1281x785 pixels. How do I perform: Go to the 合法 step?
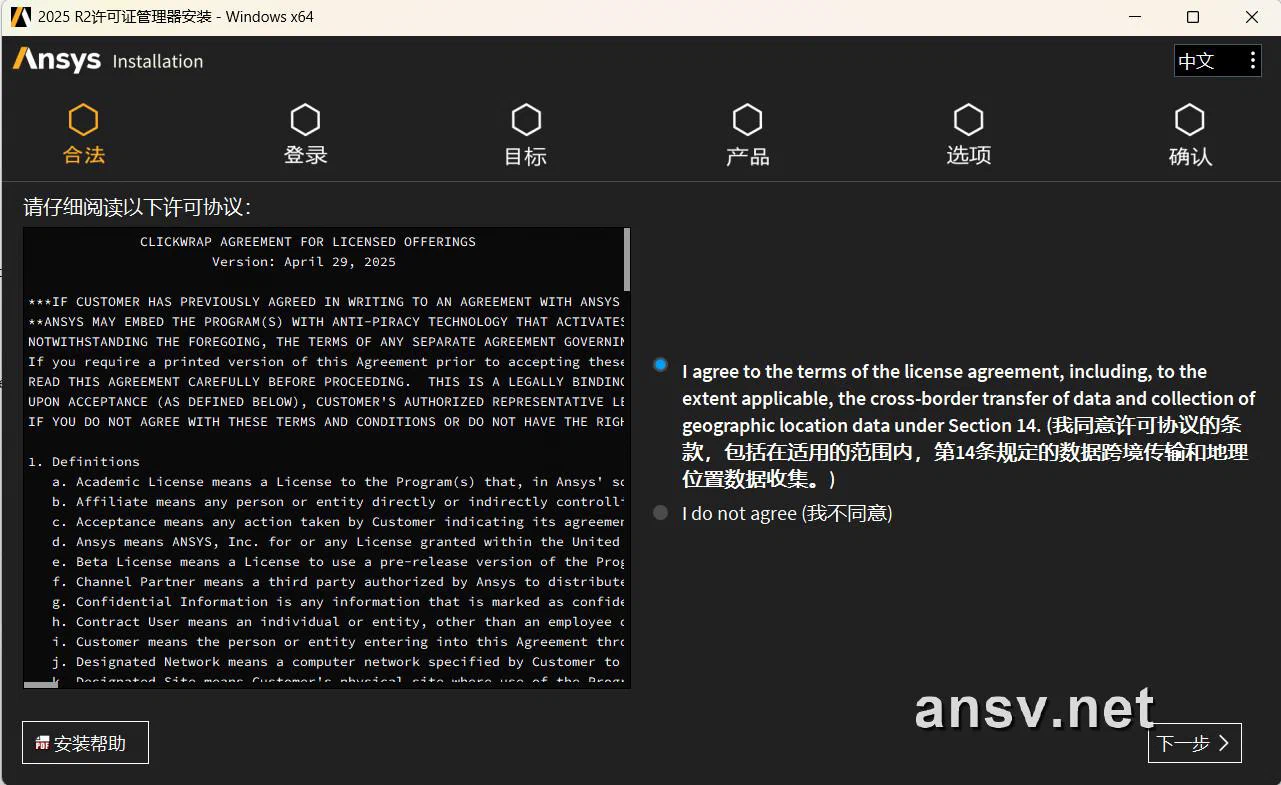tap(84, 134)
